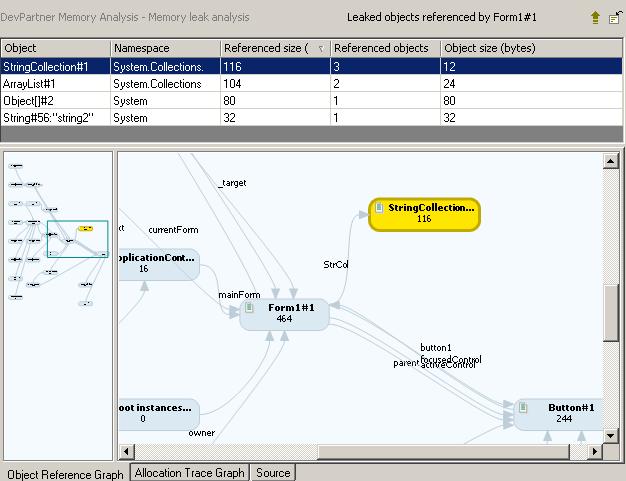This screenshot has height=481, width=626.
Task: Click the document icon on Form1#1 node
Action: tap(248, 308)
